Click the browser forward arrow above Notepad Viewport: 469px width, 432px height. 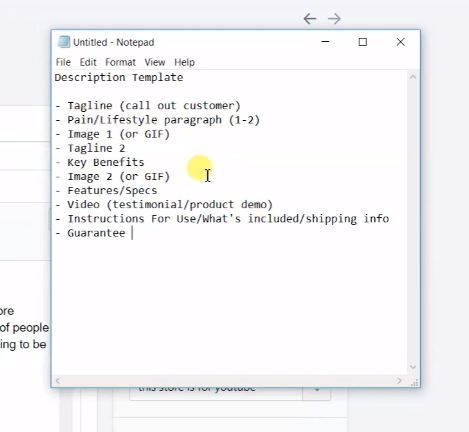(x=334, y=19)
